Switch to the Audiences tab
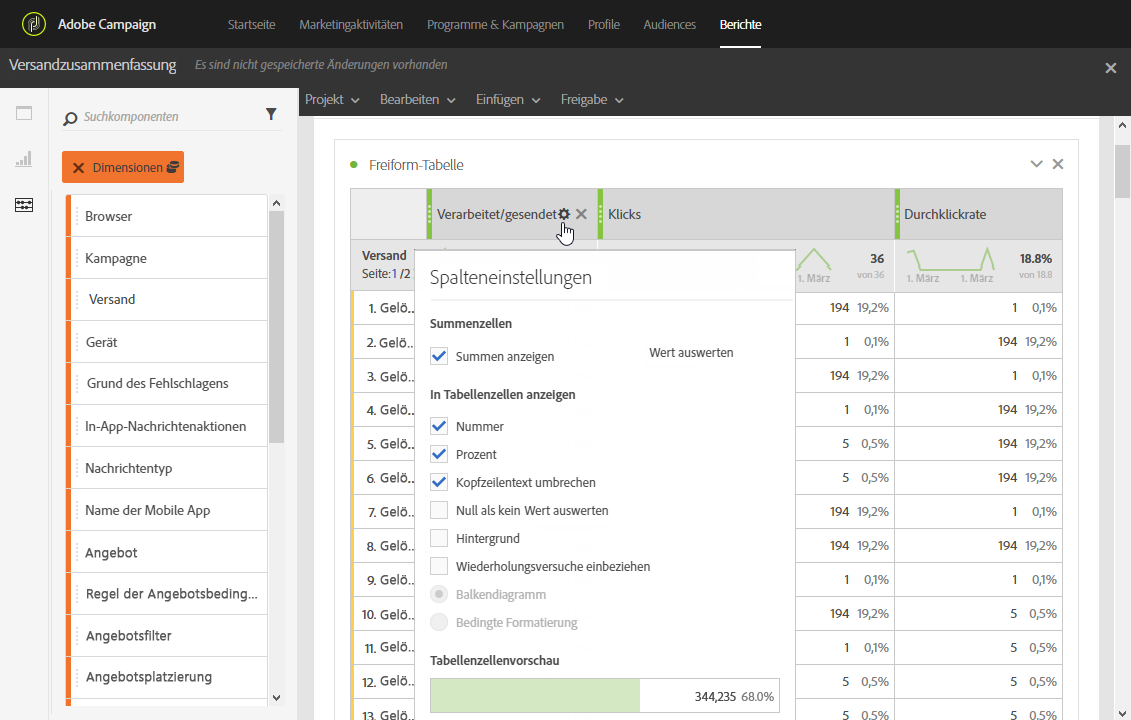Screen dimensions: 1131x720 (x=669, y=24)
